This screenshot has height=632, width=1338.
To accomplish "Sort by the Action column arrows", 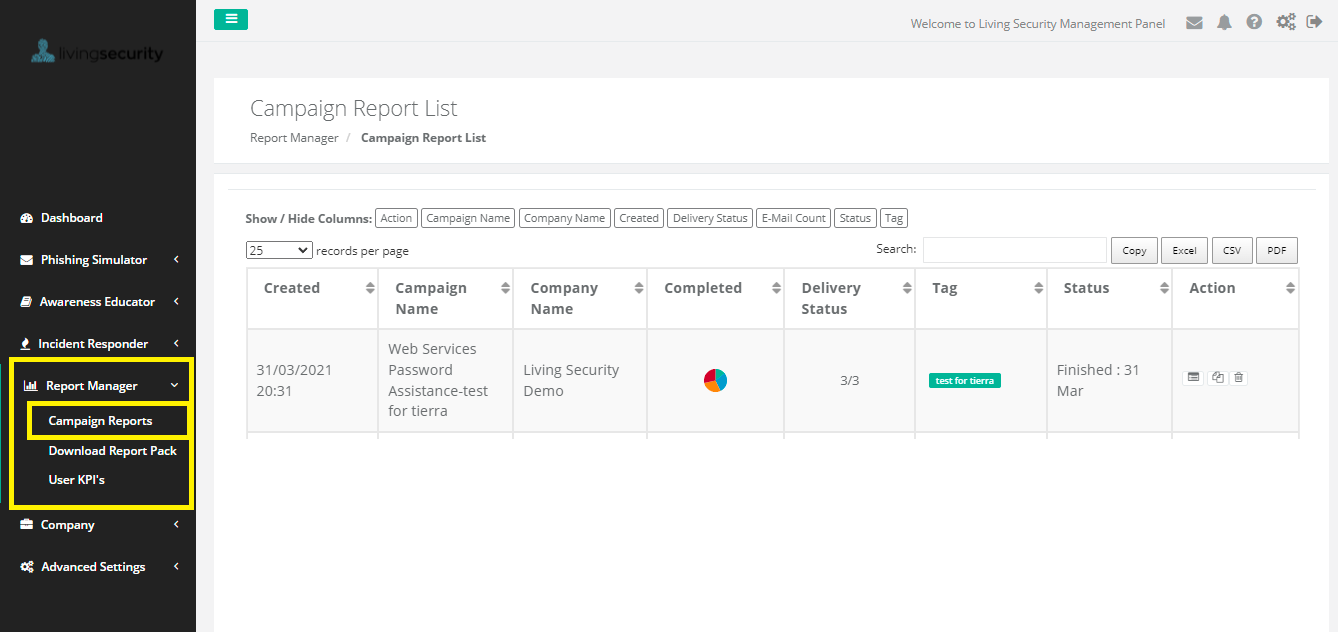I will coord(1290,288).
